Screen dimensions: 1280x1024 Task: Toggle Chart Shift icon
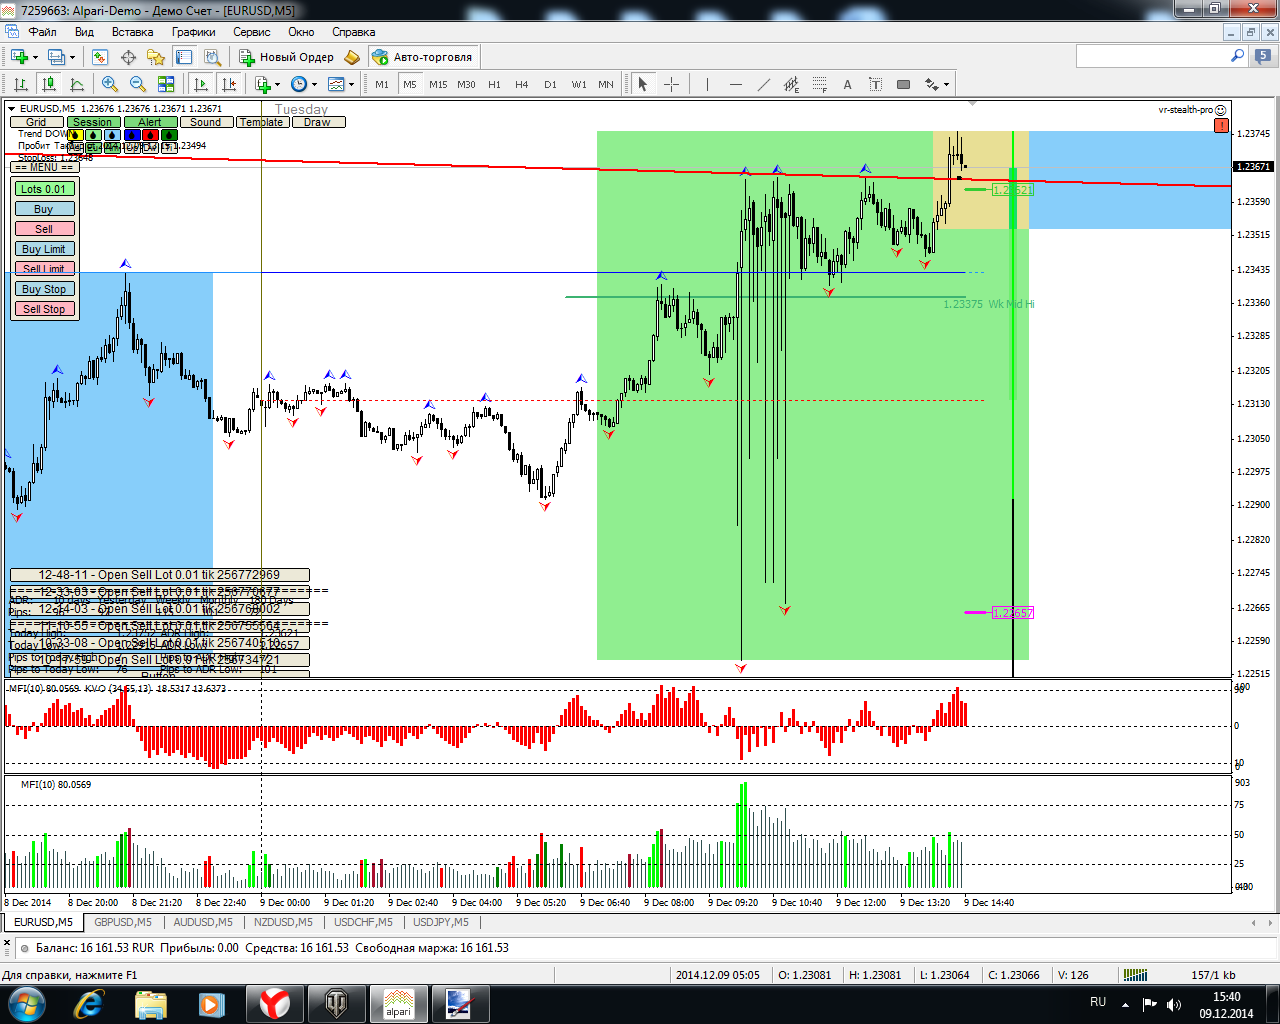click(229, 84)
